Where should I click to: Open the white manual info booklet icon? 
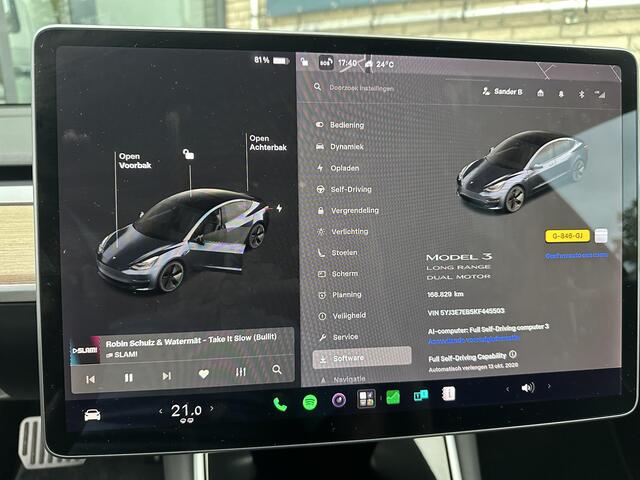tap(448, 394)
